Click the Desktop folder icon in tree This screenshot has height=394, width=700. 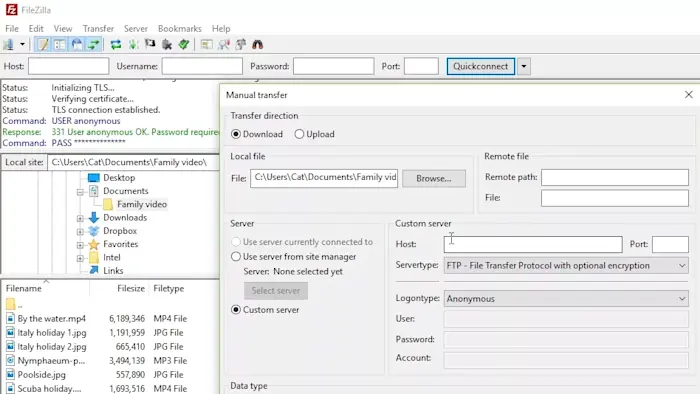(94, 178)
